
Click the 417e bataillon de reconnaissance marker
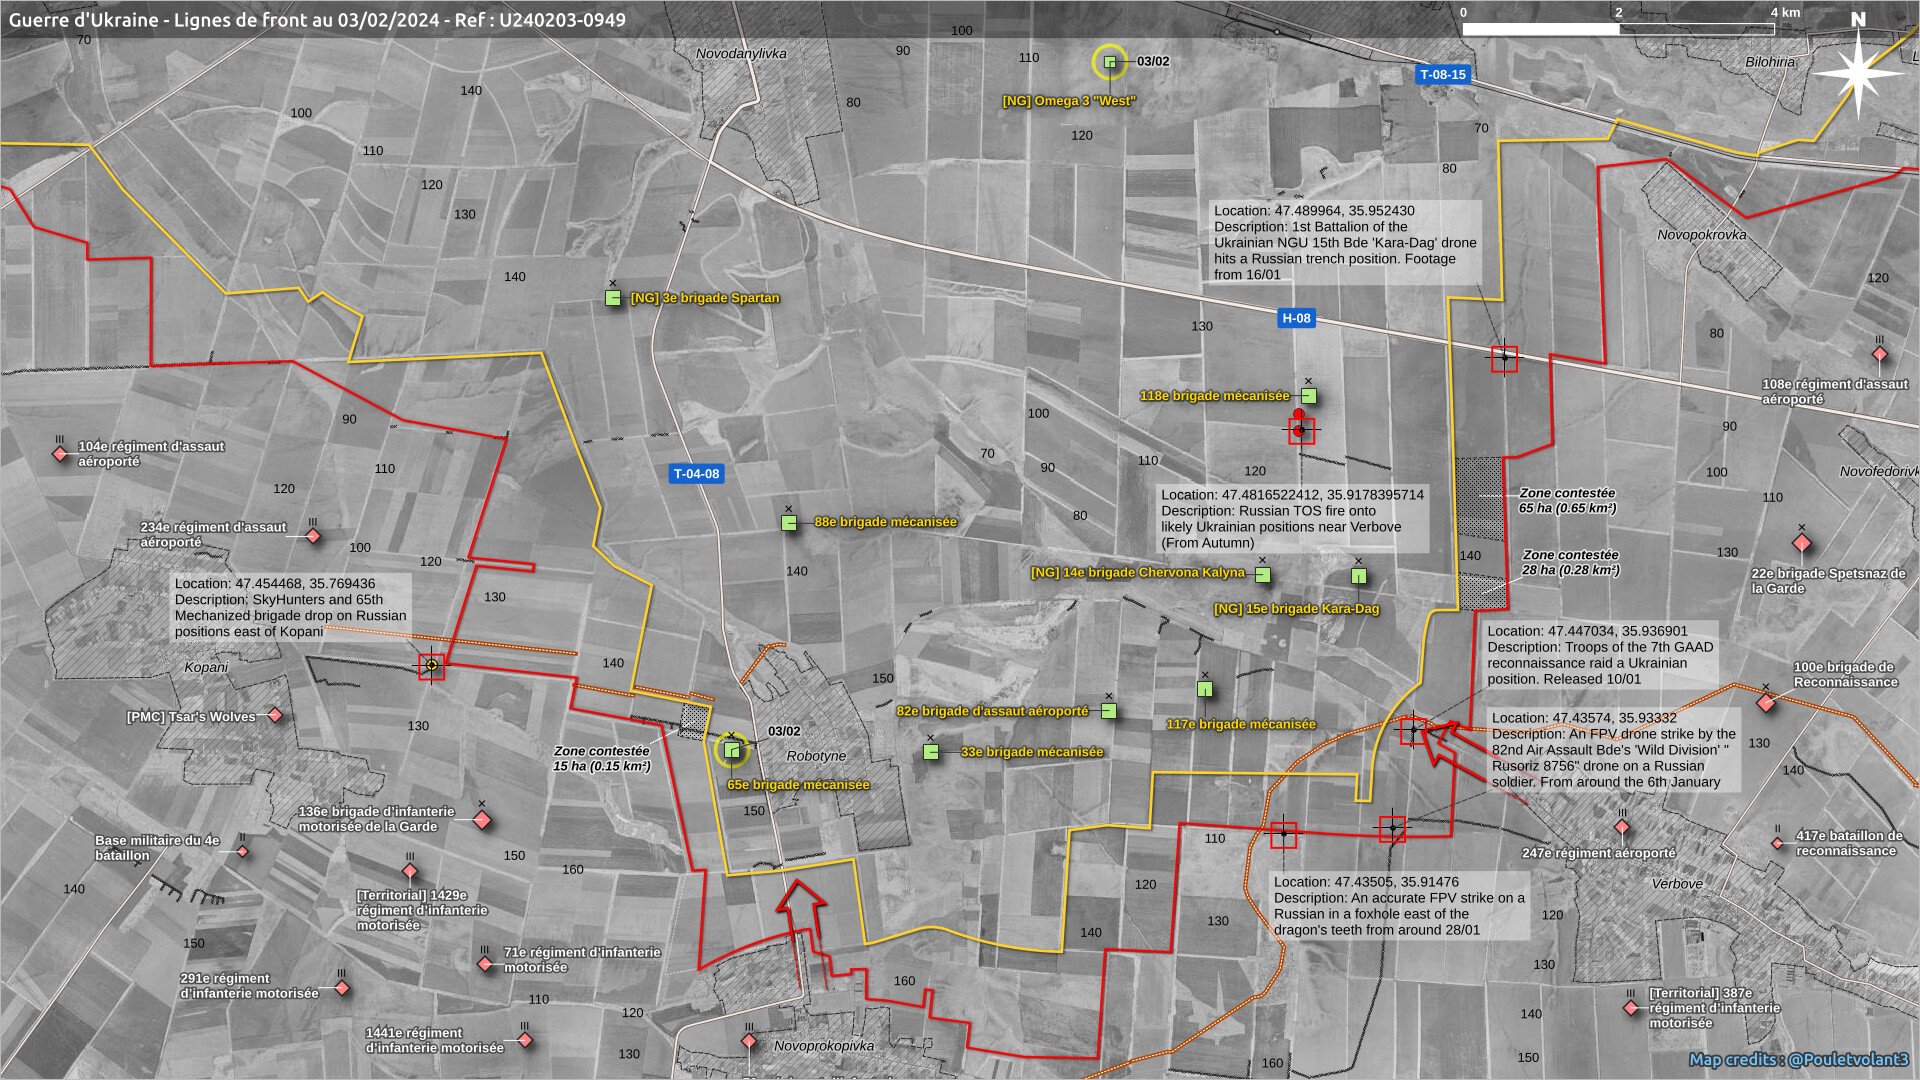(1778, 843)
